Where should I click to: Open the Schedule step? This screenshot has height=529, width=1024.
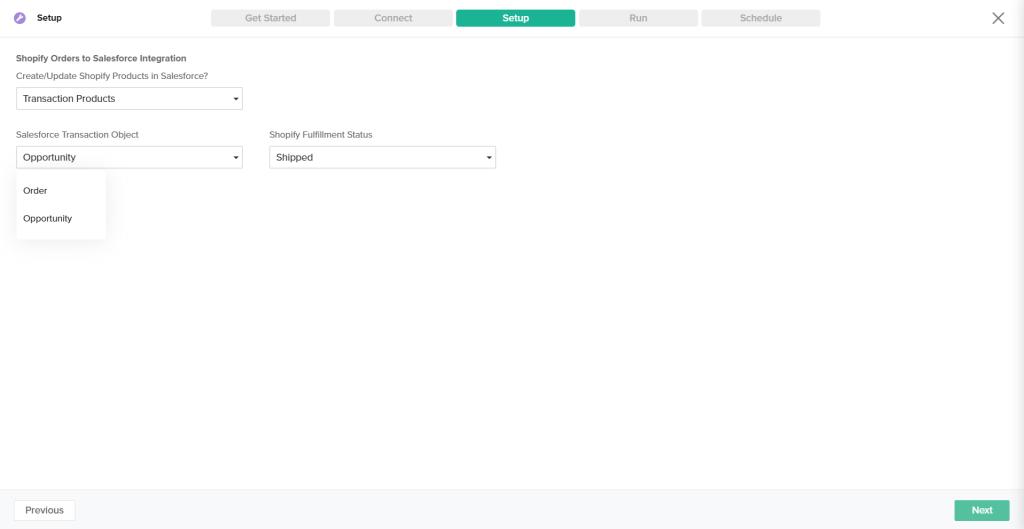coord(761,18)
